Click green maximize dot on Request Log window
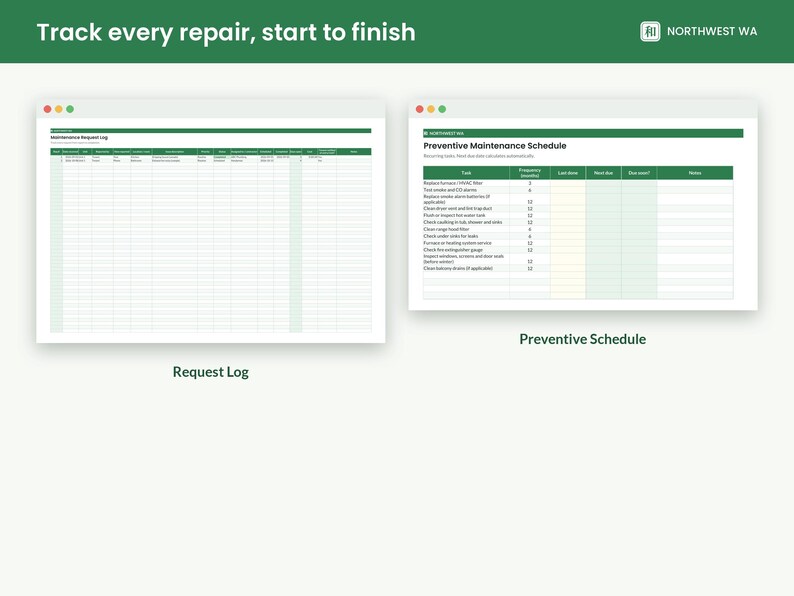Image resolution: width=794 pixels, height=596 pixels. tap(70, 109)
